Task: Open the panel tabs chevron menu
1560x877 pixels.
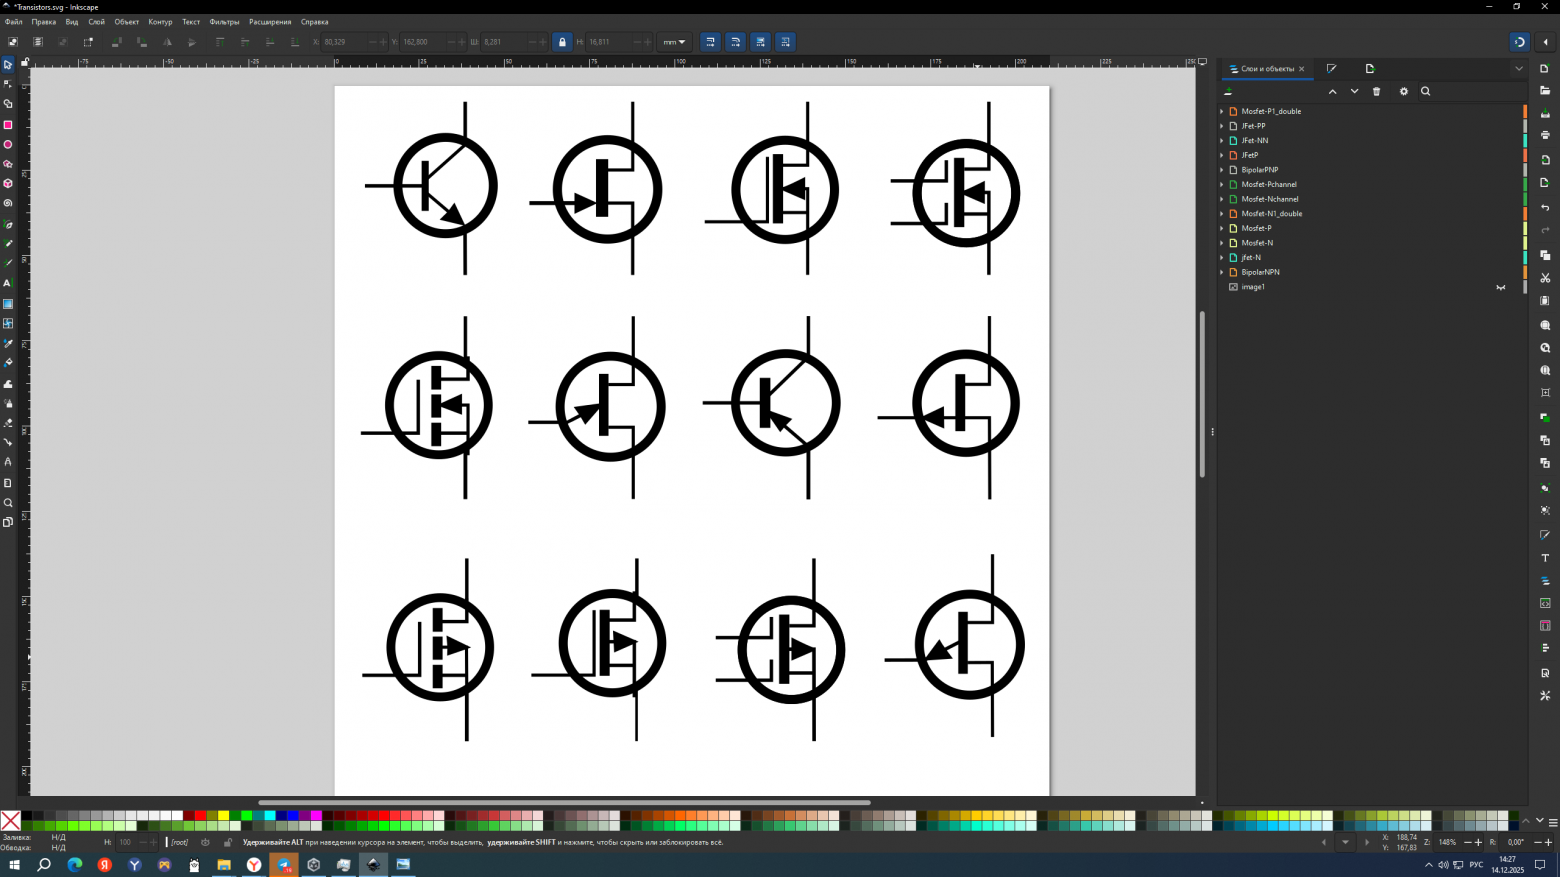Action: [1519, 69]
